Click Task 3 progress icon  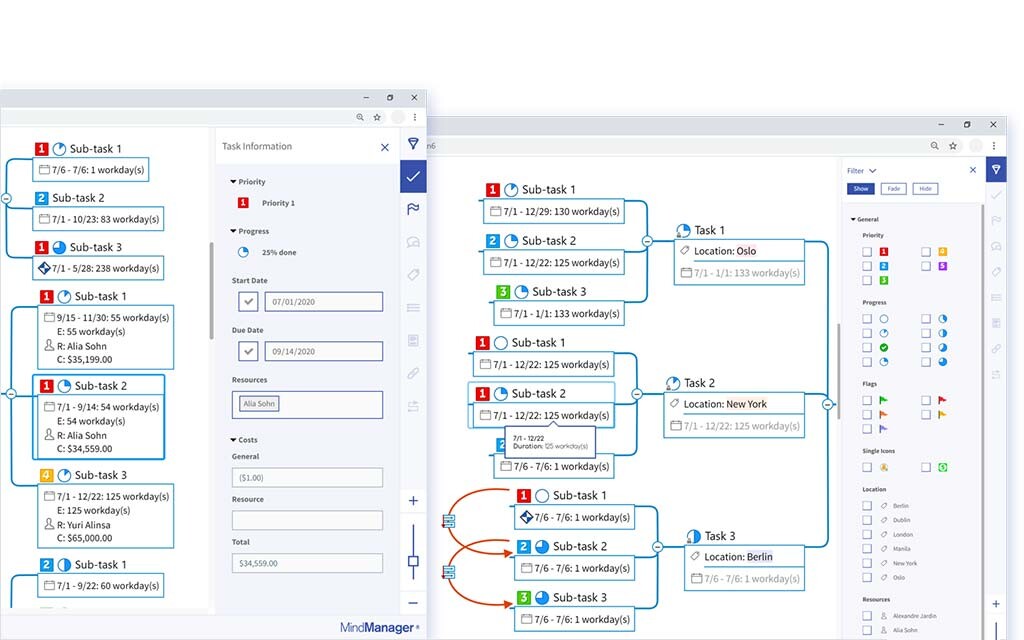[694, 536]
